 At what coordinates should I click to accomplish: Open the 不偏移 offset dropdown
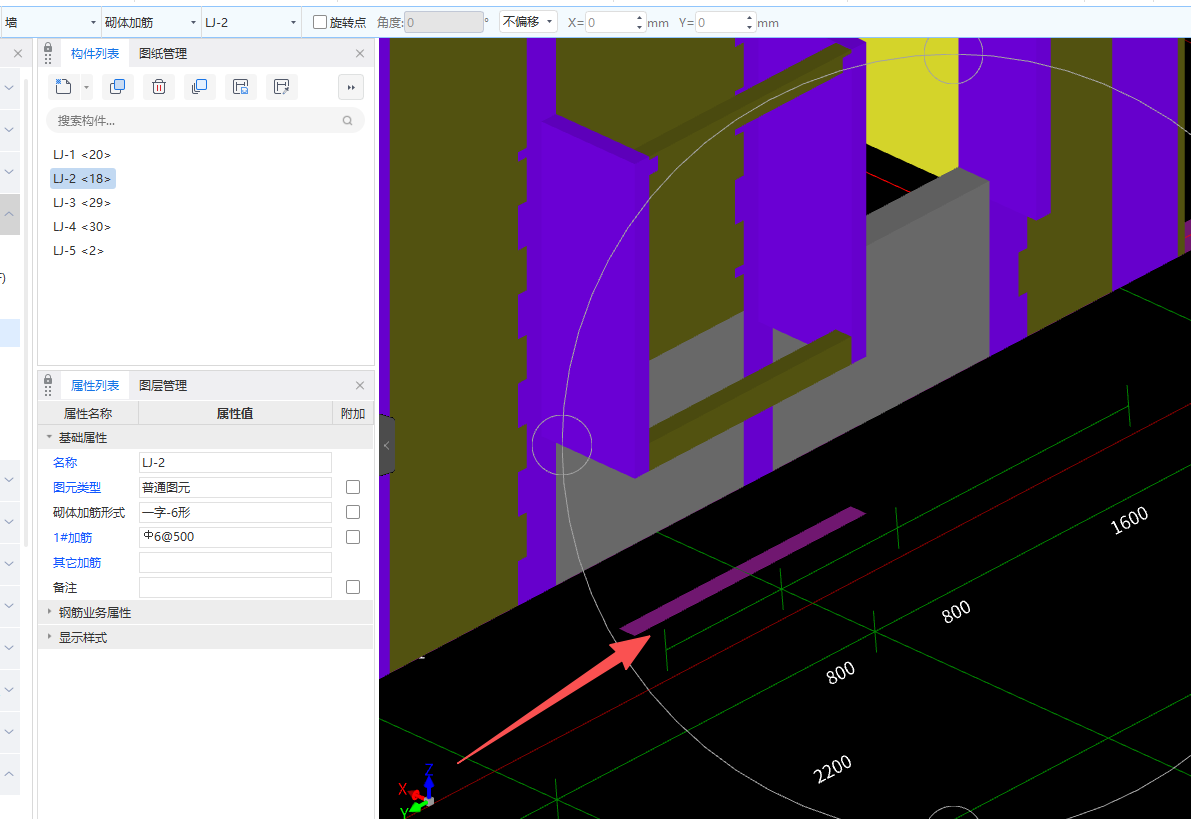click(x=528, y=22)
